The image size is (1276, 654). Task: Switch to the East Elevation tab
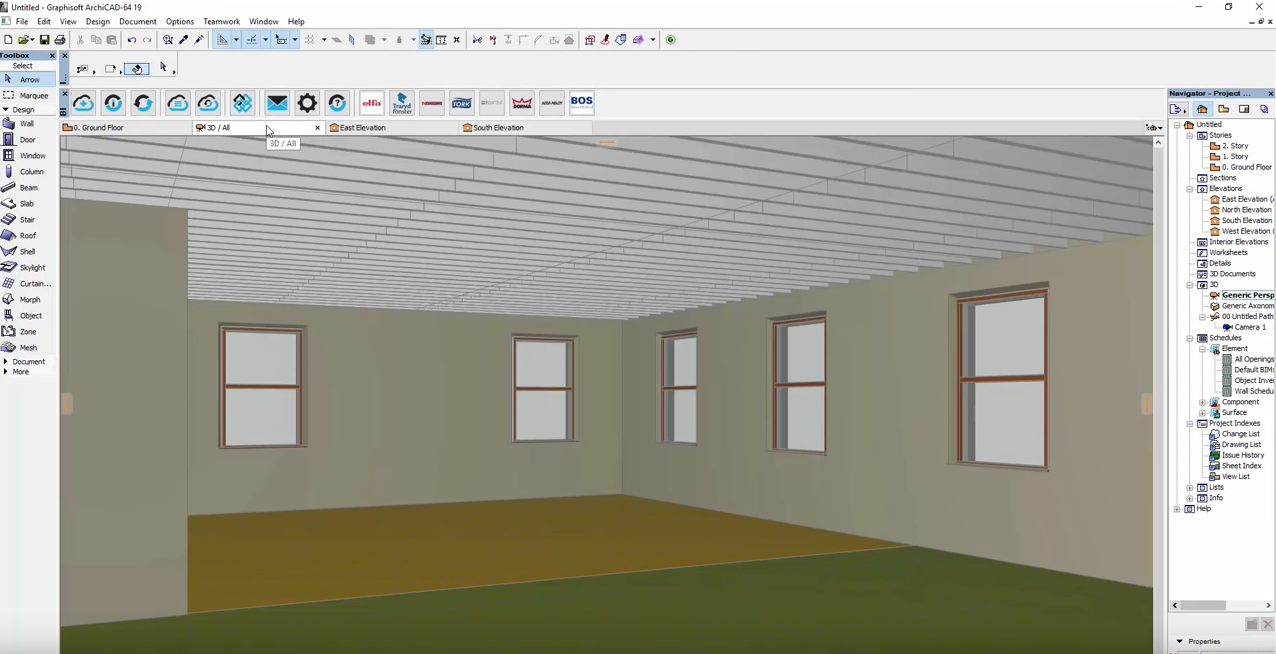(363, 127)
